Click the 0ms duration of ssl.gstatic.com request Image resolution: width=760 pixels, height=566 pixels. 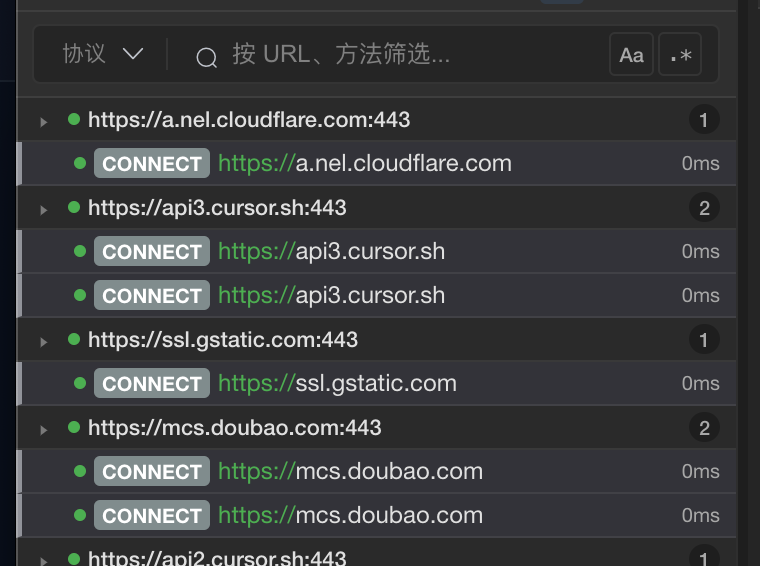coord(700,383)
